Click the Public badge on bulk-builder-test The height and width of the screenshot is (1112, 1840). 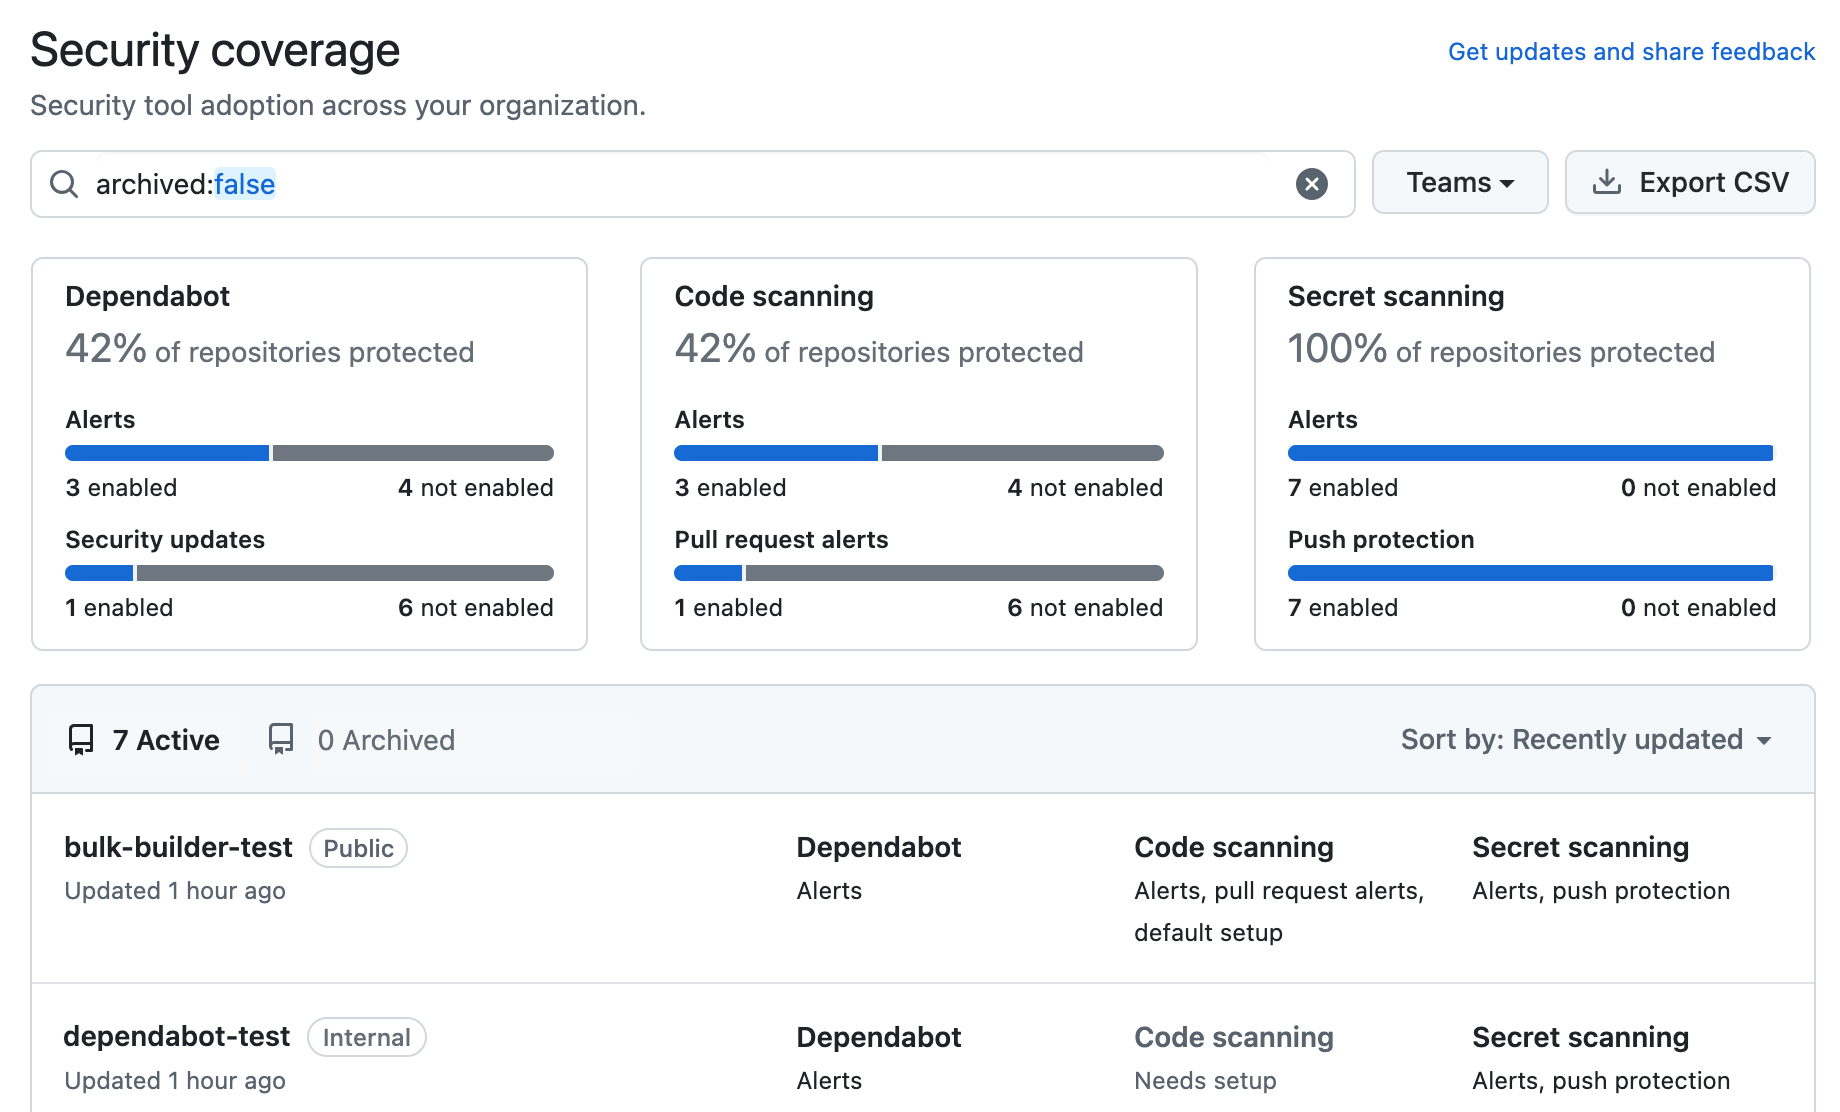(x=357, y=847)
